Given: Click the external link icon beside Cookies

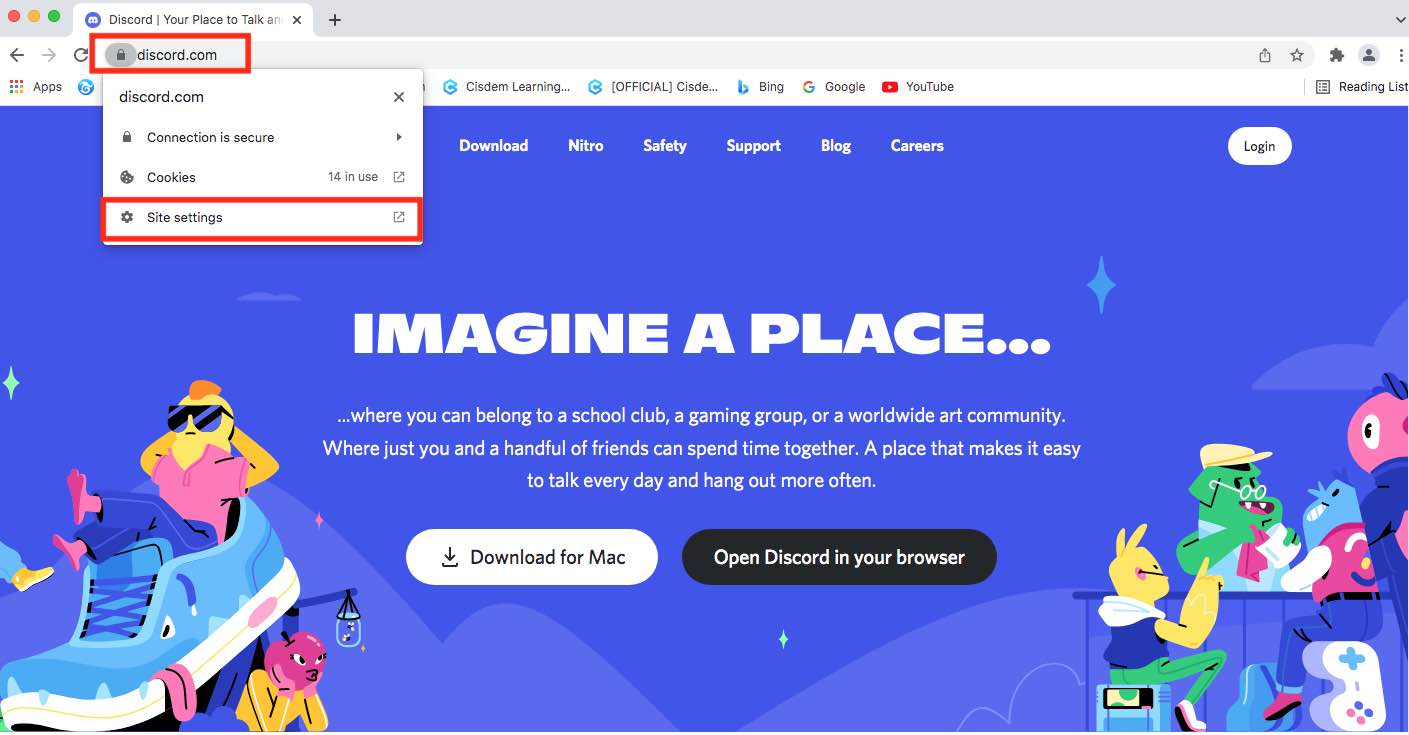Looking at the screenshot, I should pos(399,177).
